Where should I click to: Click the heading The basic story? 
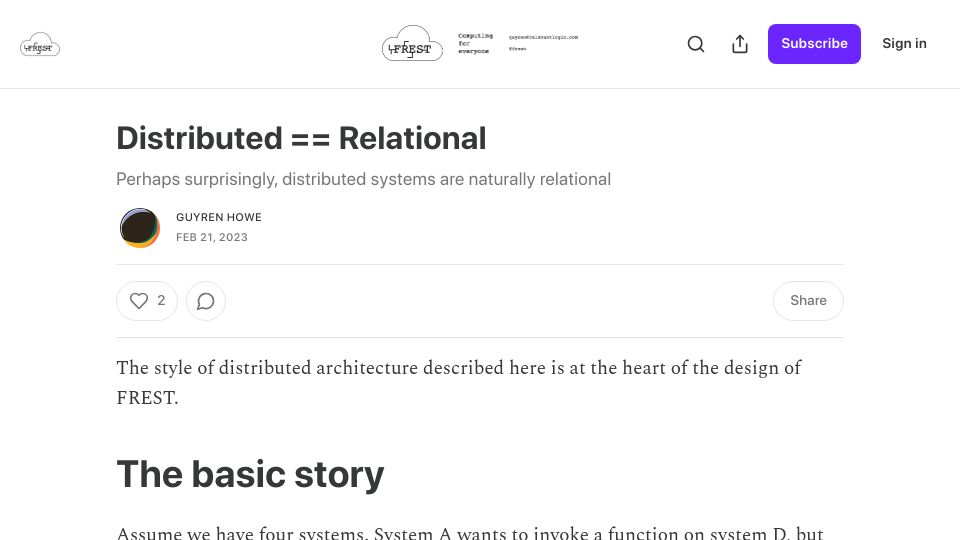250,474
